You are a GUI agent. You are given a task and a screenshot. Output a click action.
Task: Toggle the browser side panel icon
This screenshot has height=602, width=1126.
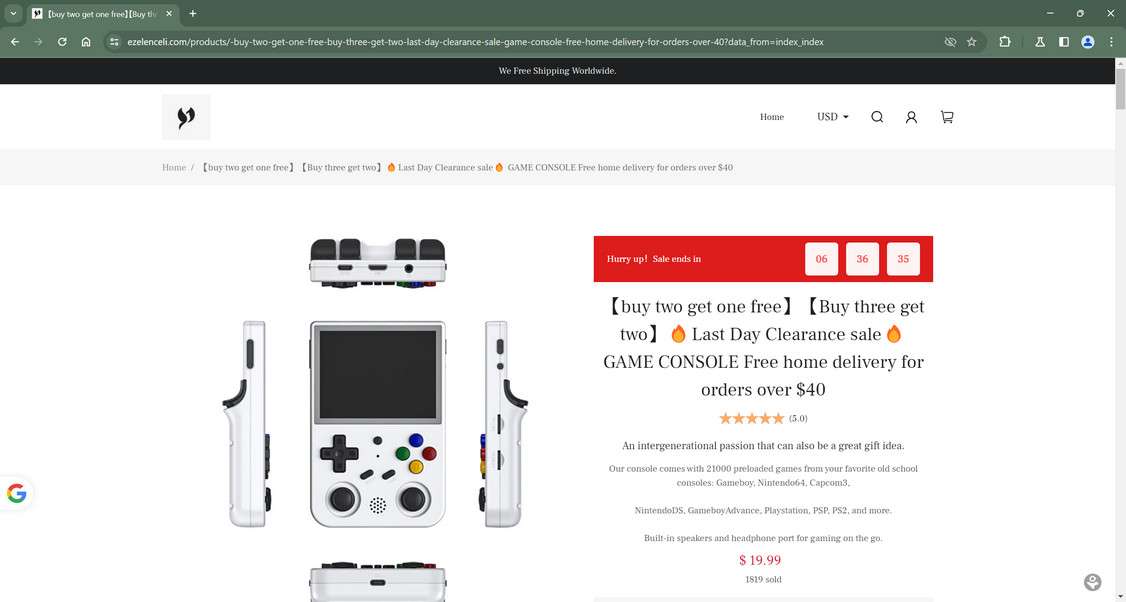pos(1064,42)
